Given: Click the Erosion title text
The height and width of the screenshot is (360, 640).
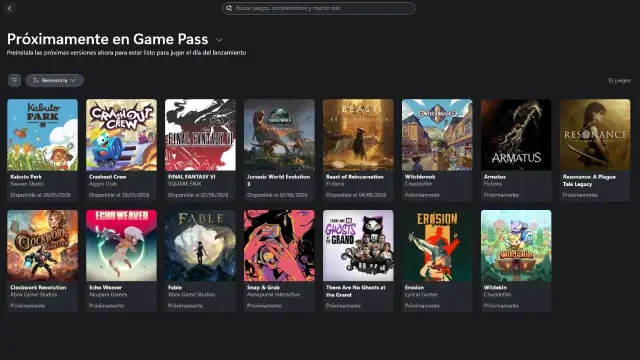Looking at the screenshot, I should pyautogui.click(x=414, y=287).
